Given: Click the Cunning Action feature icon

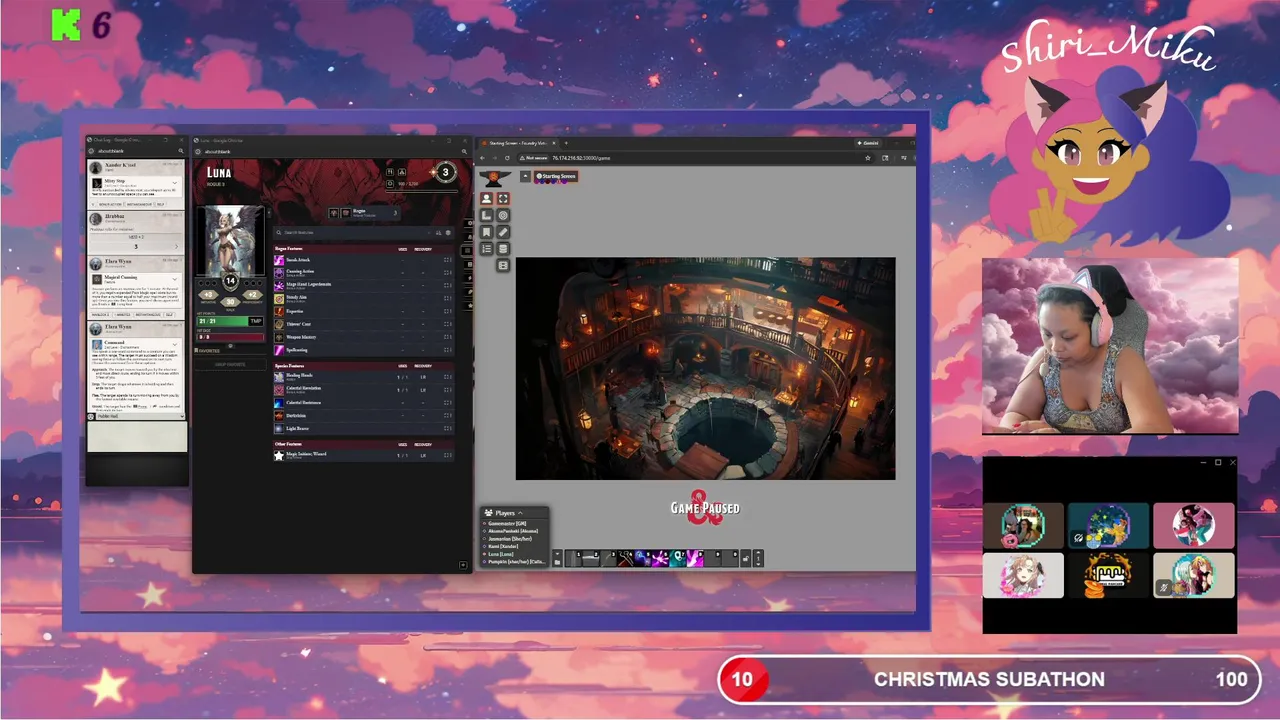Looking at the screenshot, I should click(279, 272).
